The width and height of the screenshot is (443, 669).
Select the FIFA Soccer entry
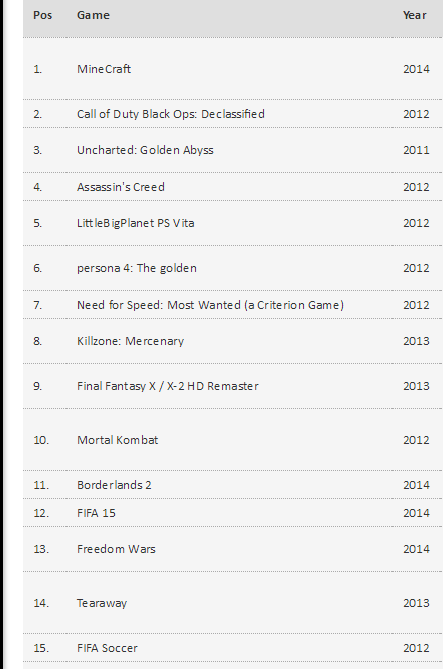(107, 648)
